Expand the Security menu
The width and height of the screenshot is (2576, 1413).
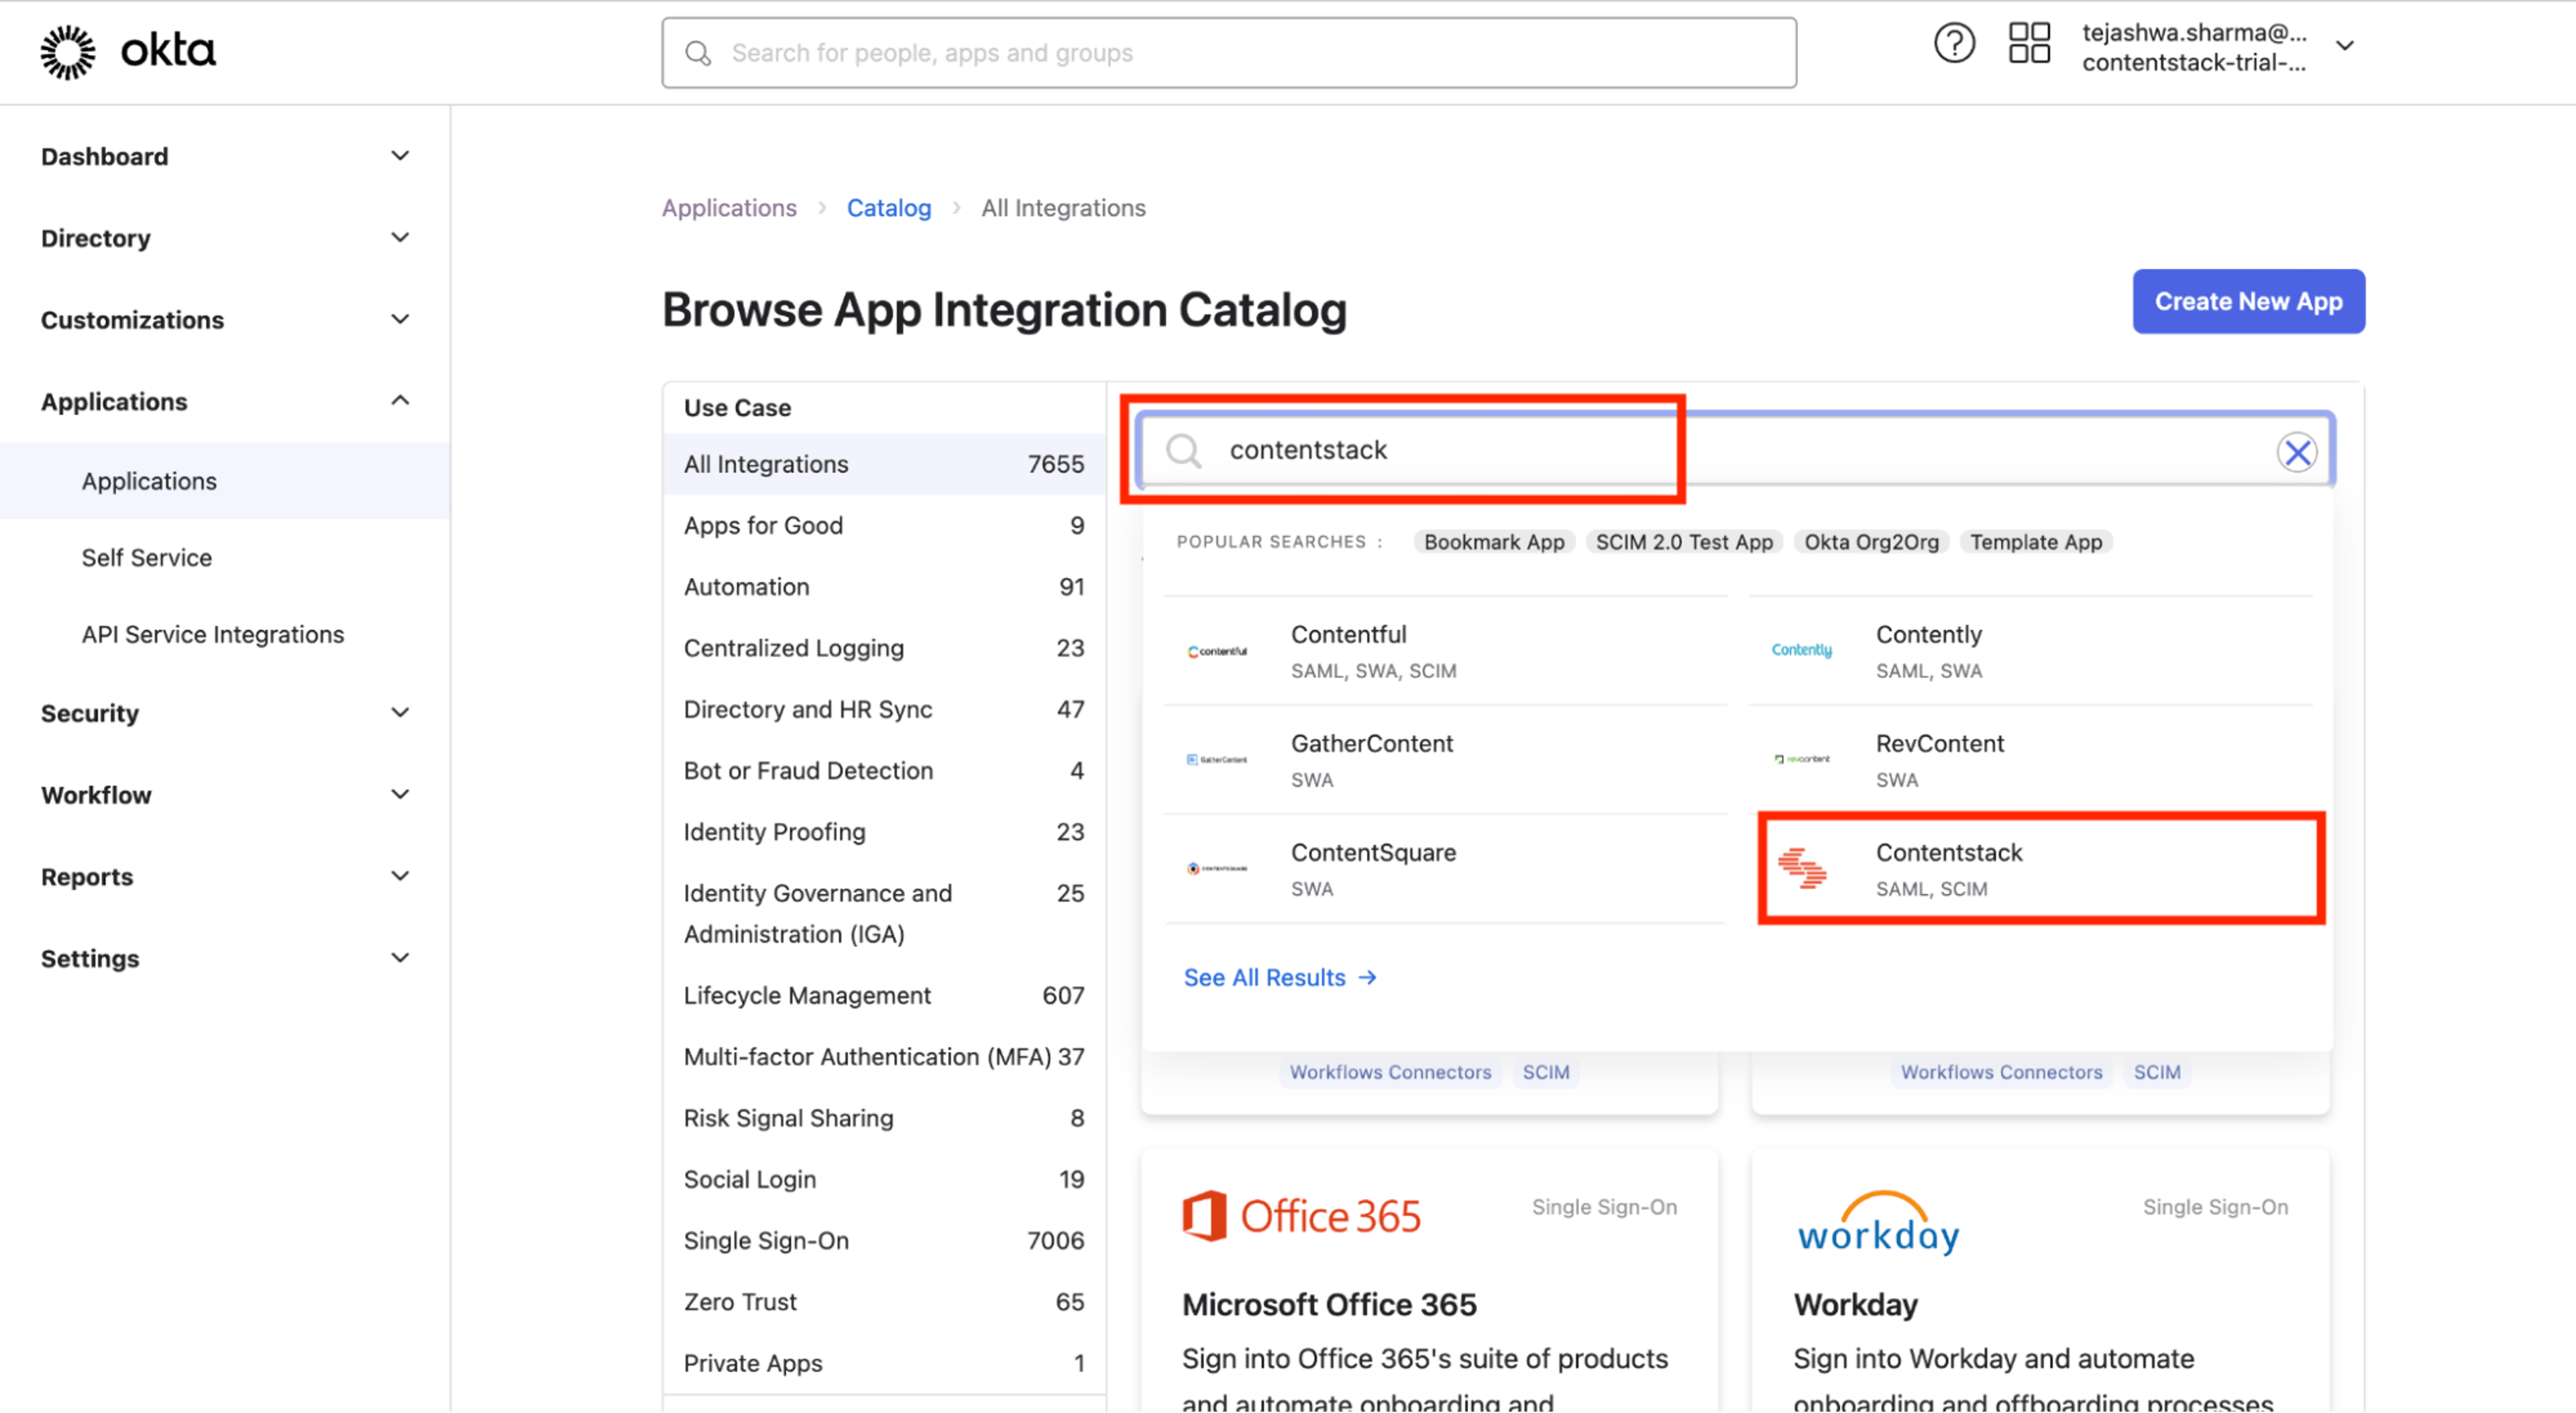coord(400,713)
